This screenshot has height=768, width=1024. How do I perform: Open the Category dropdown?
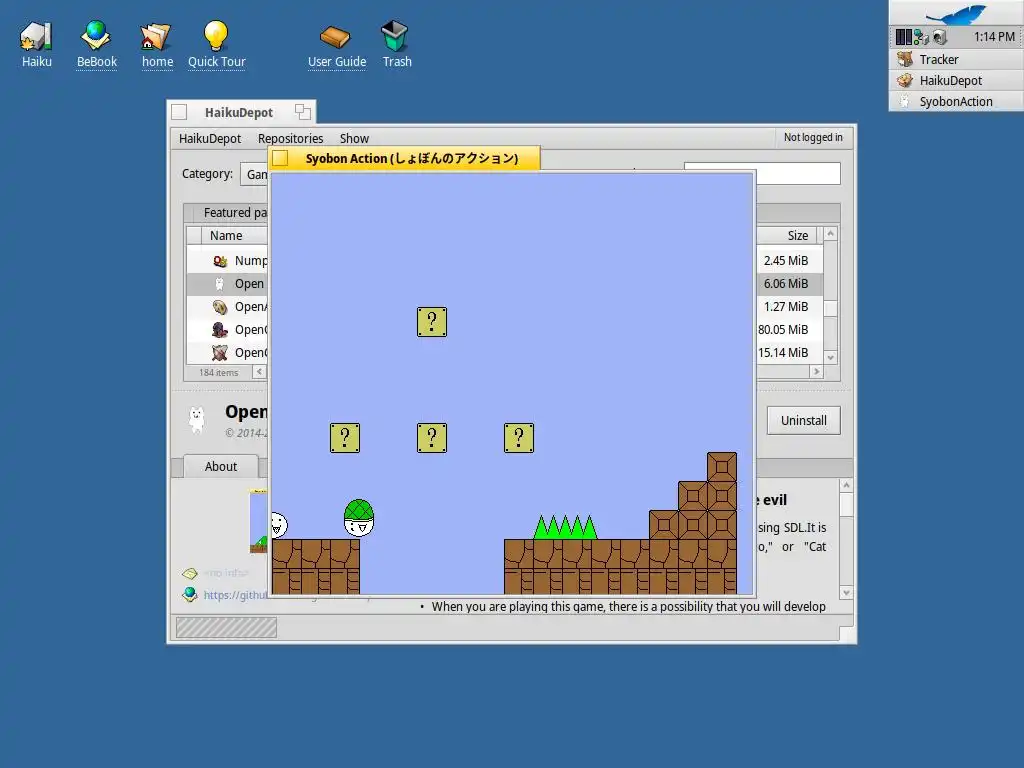tap(254, 174)
